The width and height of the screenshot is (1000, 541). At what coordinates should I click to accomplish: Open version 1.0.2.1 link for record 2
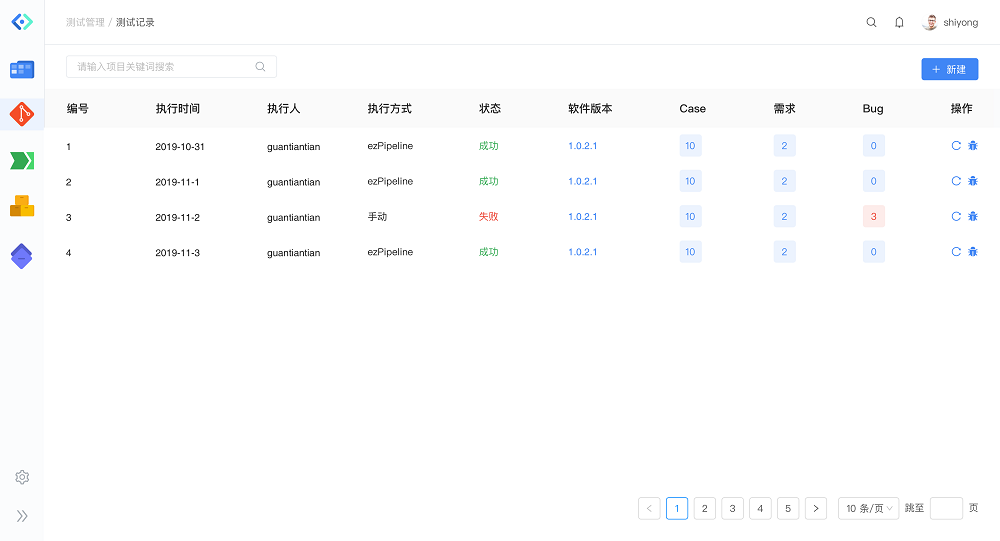pos(582,182)
